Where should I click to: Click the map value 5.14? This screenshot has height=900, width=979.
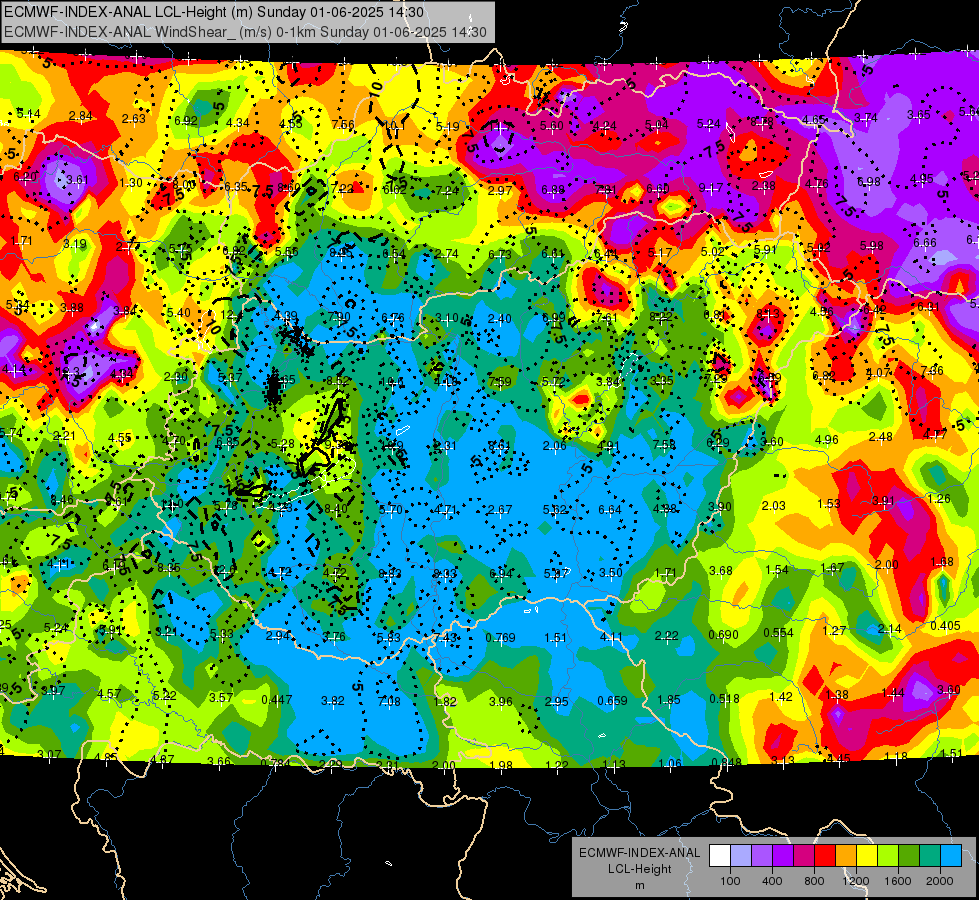28,114
